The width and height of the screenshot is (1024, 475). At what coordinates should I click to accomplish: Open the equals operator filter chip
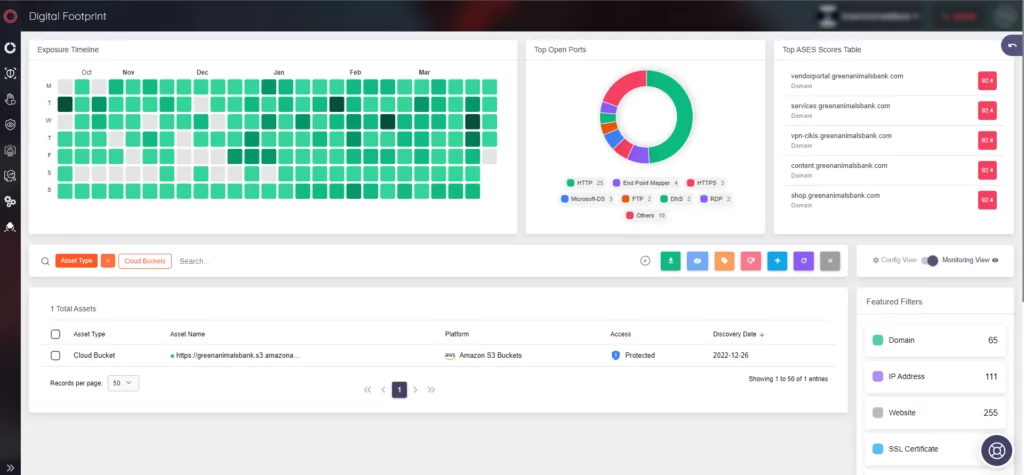pyautogui.click(x=108, y=261)
